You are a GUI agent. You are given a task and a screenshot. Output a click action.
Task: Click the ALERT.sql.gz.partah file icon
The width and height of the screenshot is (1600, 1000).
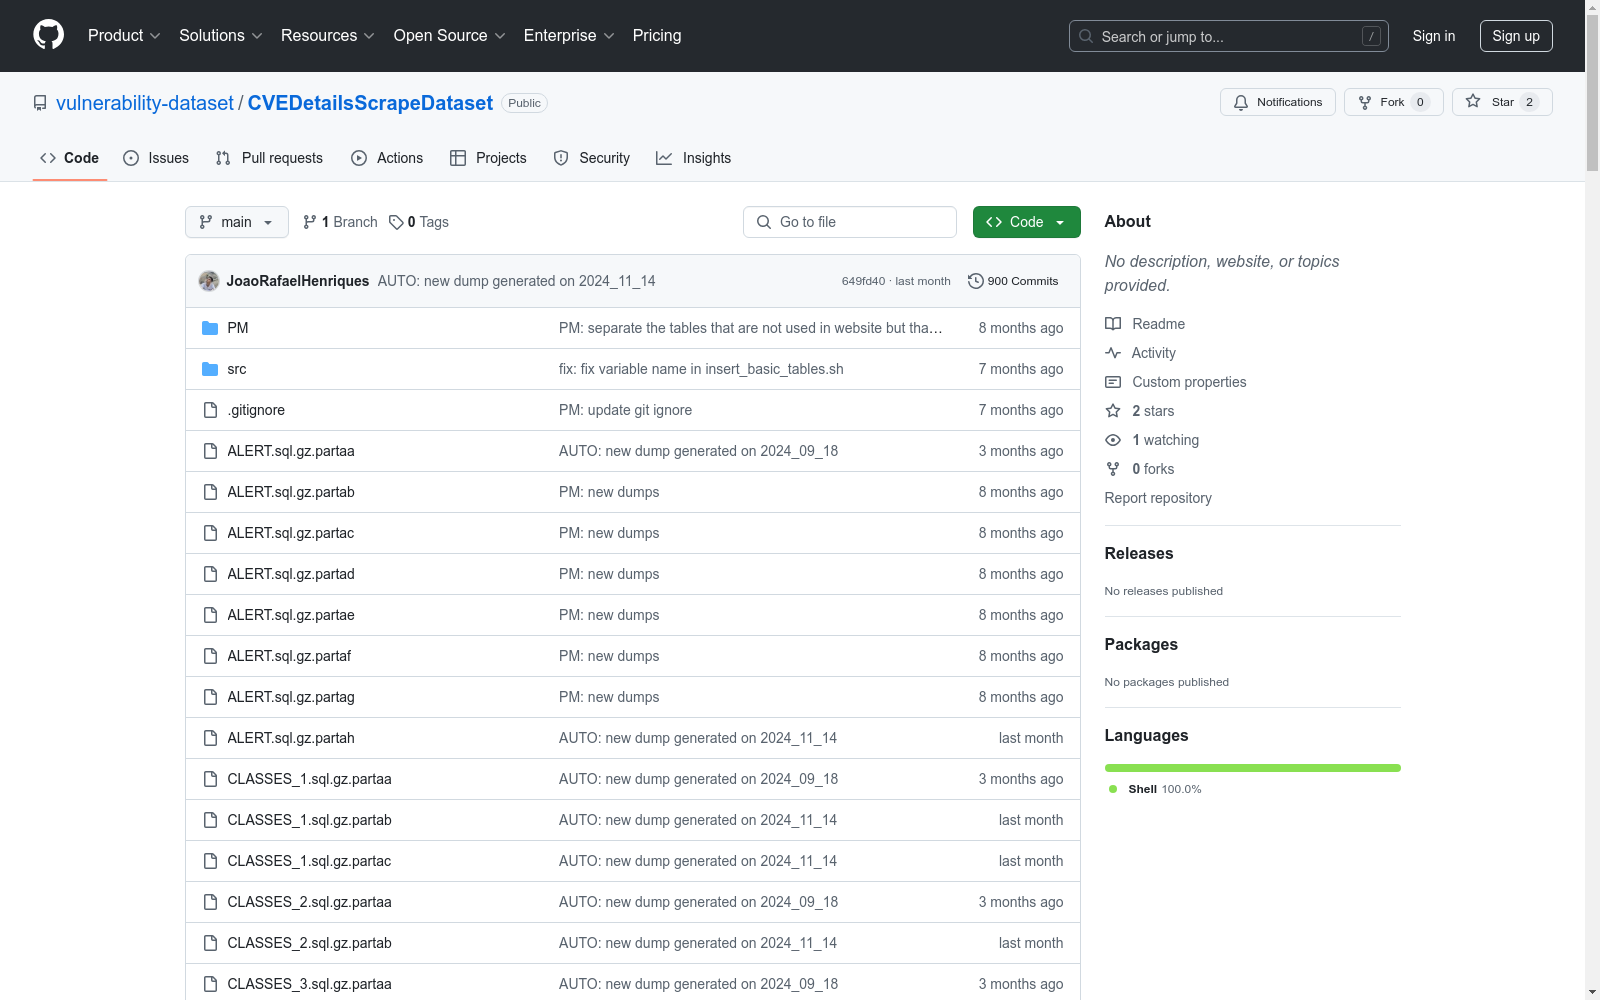pos(210,738)
